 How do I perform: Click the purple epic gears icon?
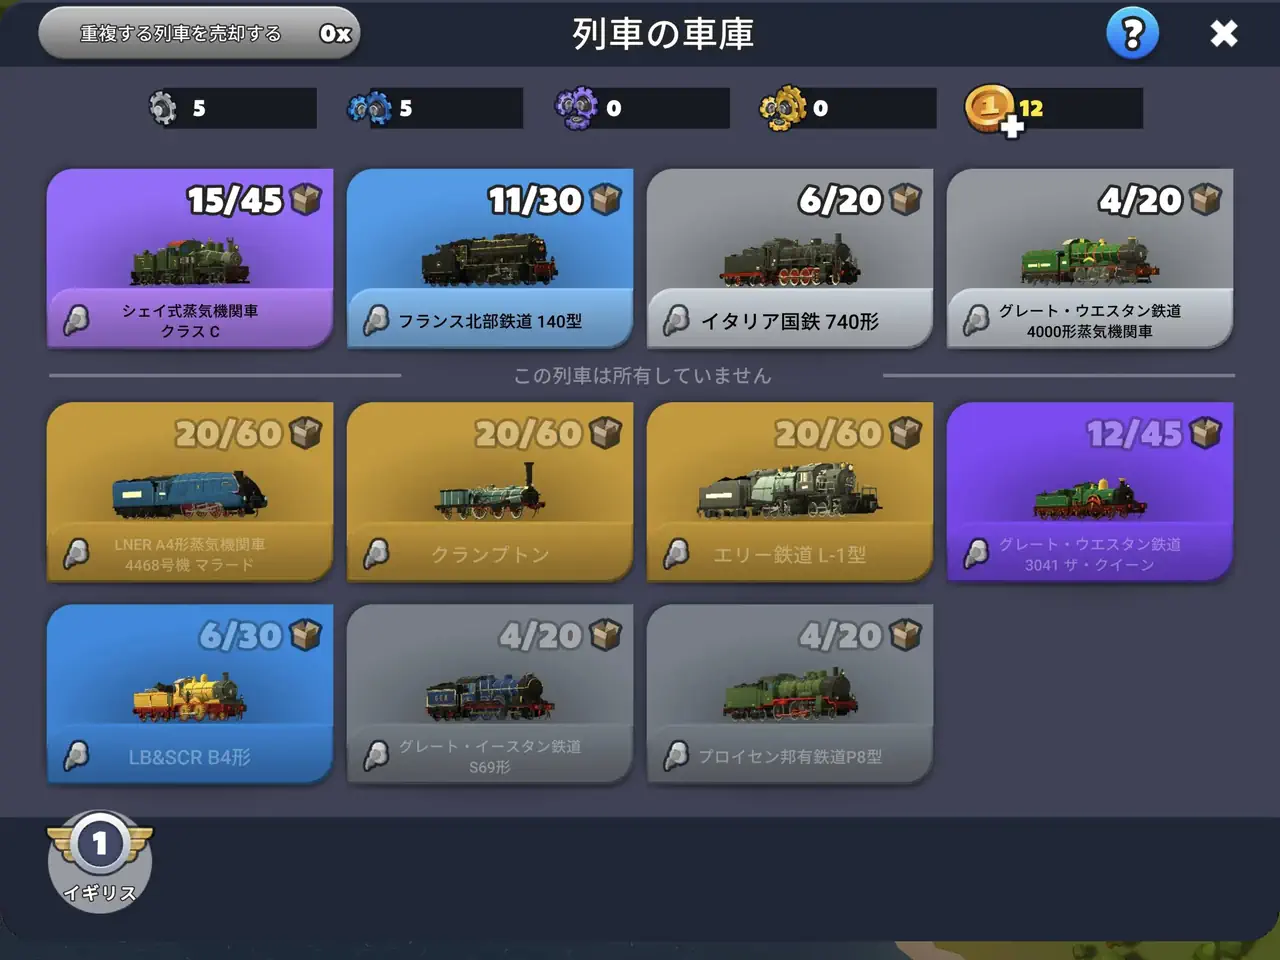click(577, 108)
